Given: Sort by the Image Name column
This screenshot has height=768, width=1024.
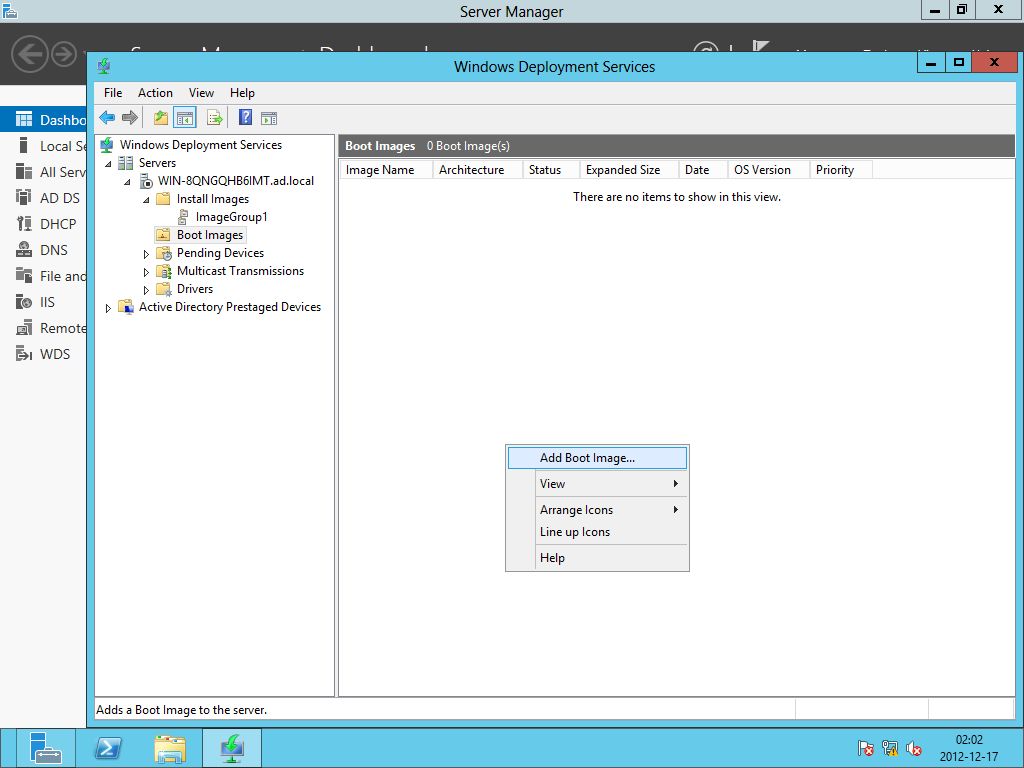Looking at the screenshot, I should click(386, 170).
